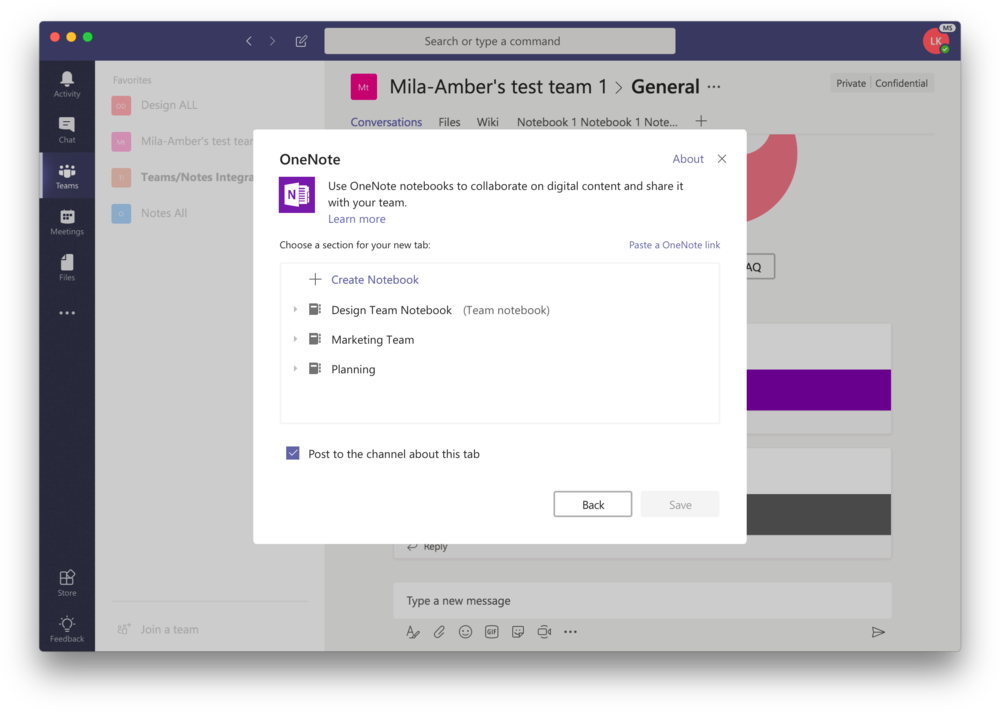Click Reply under the post
The image size is (1000, 712).
click(x=435, y=547)
